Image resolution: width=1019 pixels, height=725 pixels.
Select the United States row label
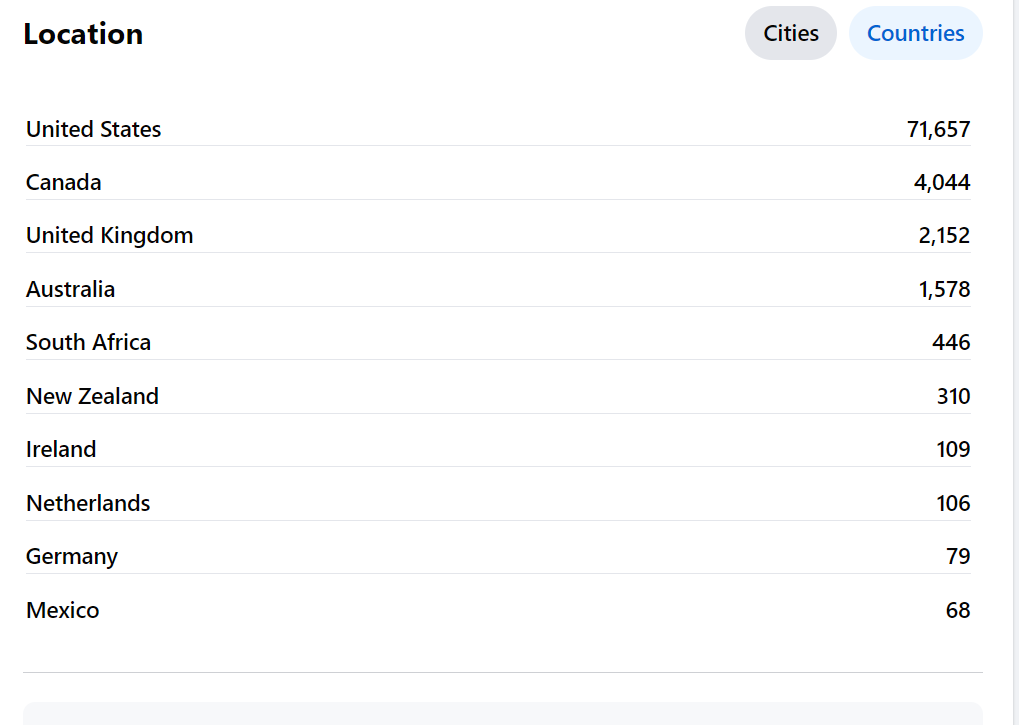[x=94, y=129]
